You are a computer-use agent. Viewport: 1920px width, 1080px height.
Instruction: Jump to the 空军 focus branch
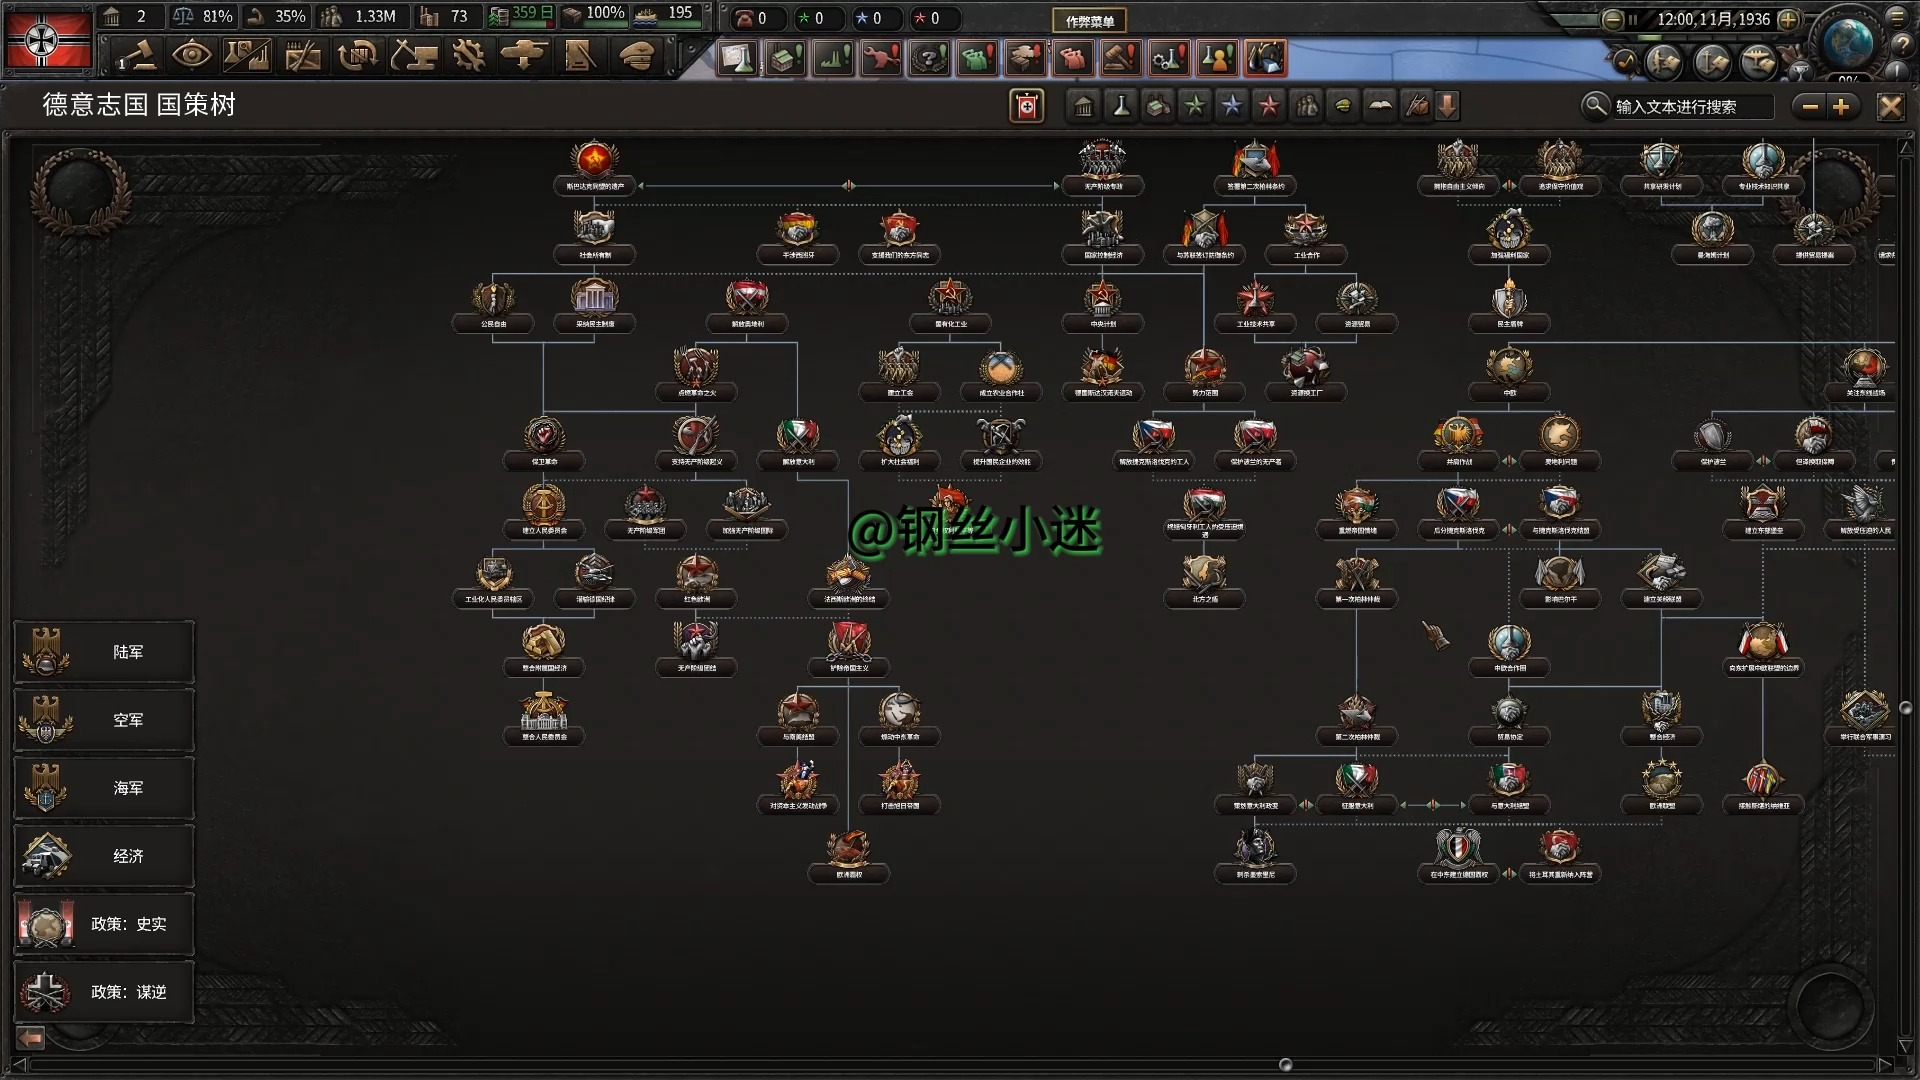[x=104, y=720]
